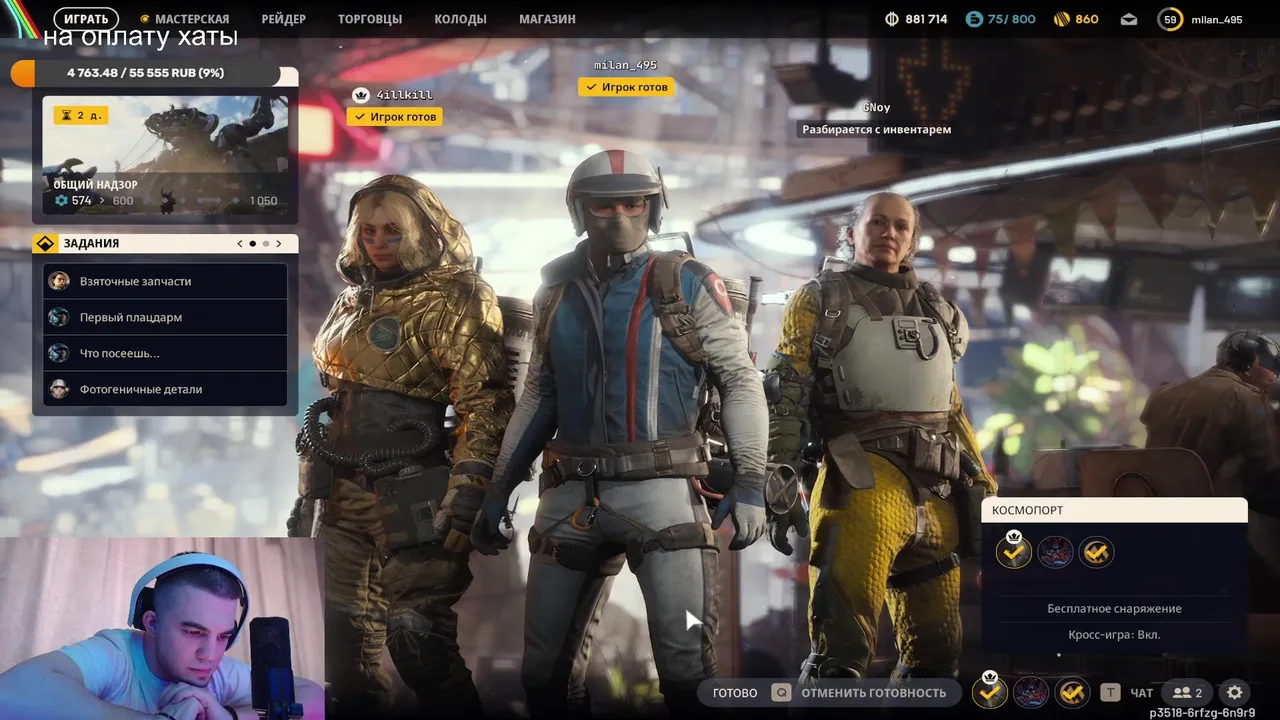This screenshot has width=1280, height=720.
Task: Click the 600 next milestone value
Action: click(x=123, y=201)
